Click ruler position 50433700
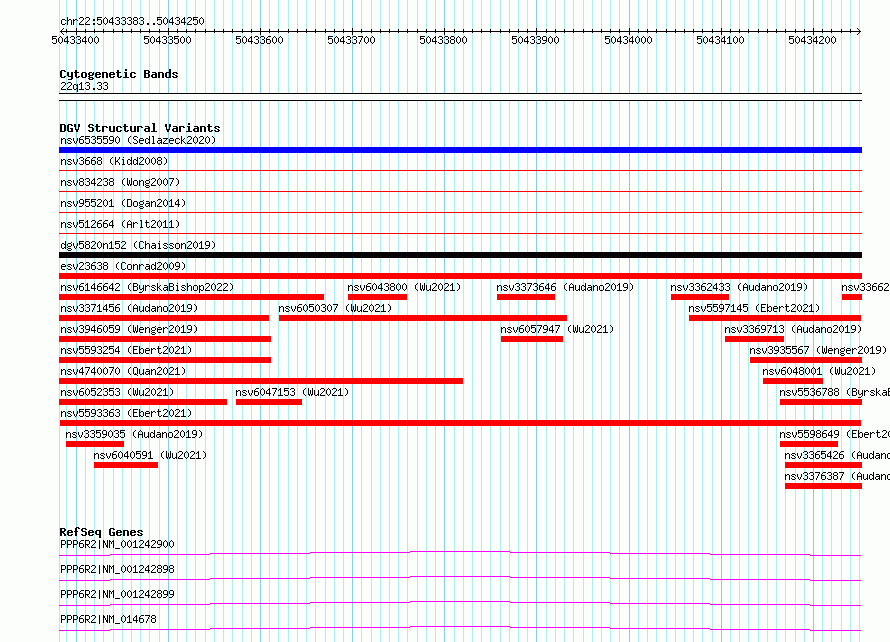 (351, 40)
